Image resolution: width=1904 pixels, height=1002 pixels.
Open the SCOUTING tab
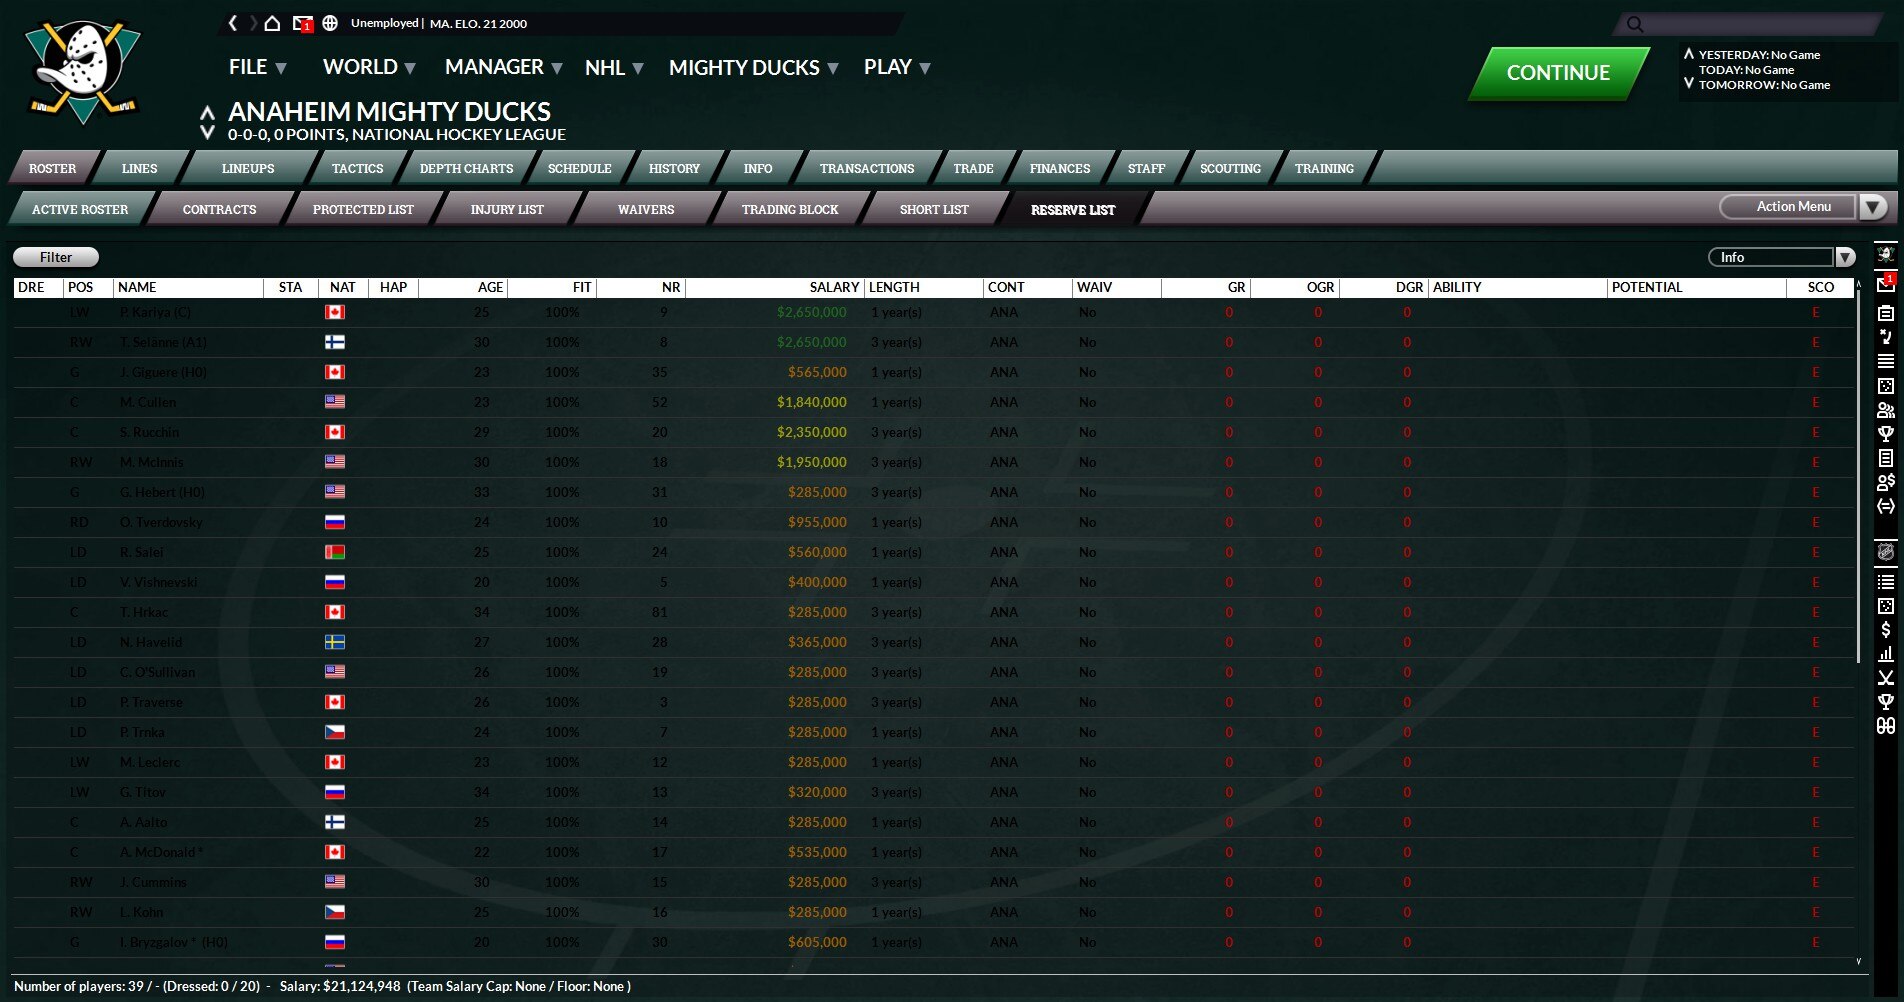(1230, 168)
